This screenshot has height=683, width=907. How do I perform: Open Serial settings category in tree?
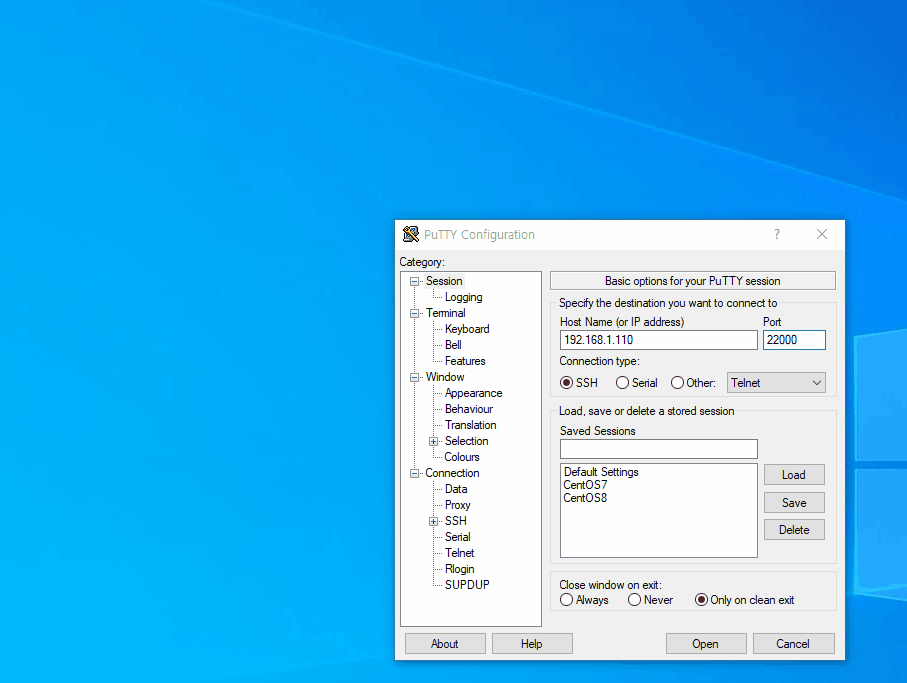point(458,537)
